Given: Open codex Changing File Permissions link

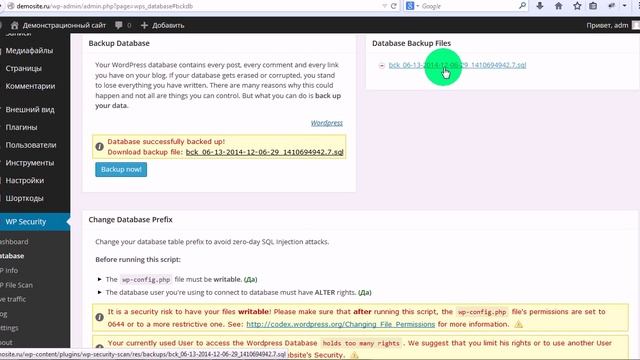Looking at the screenshot, I should [341, 324].
